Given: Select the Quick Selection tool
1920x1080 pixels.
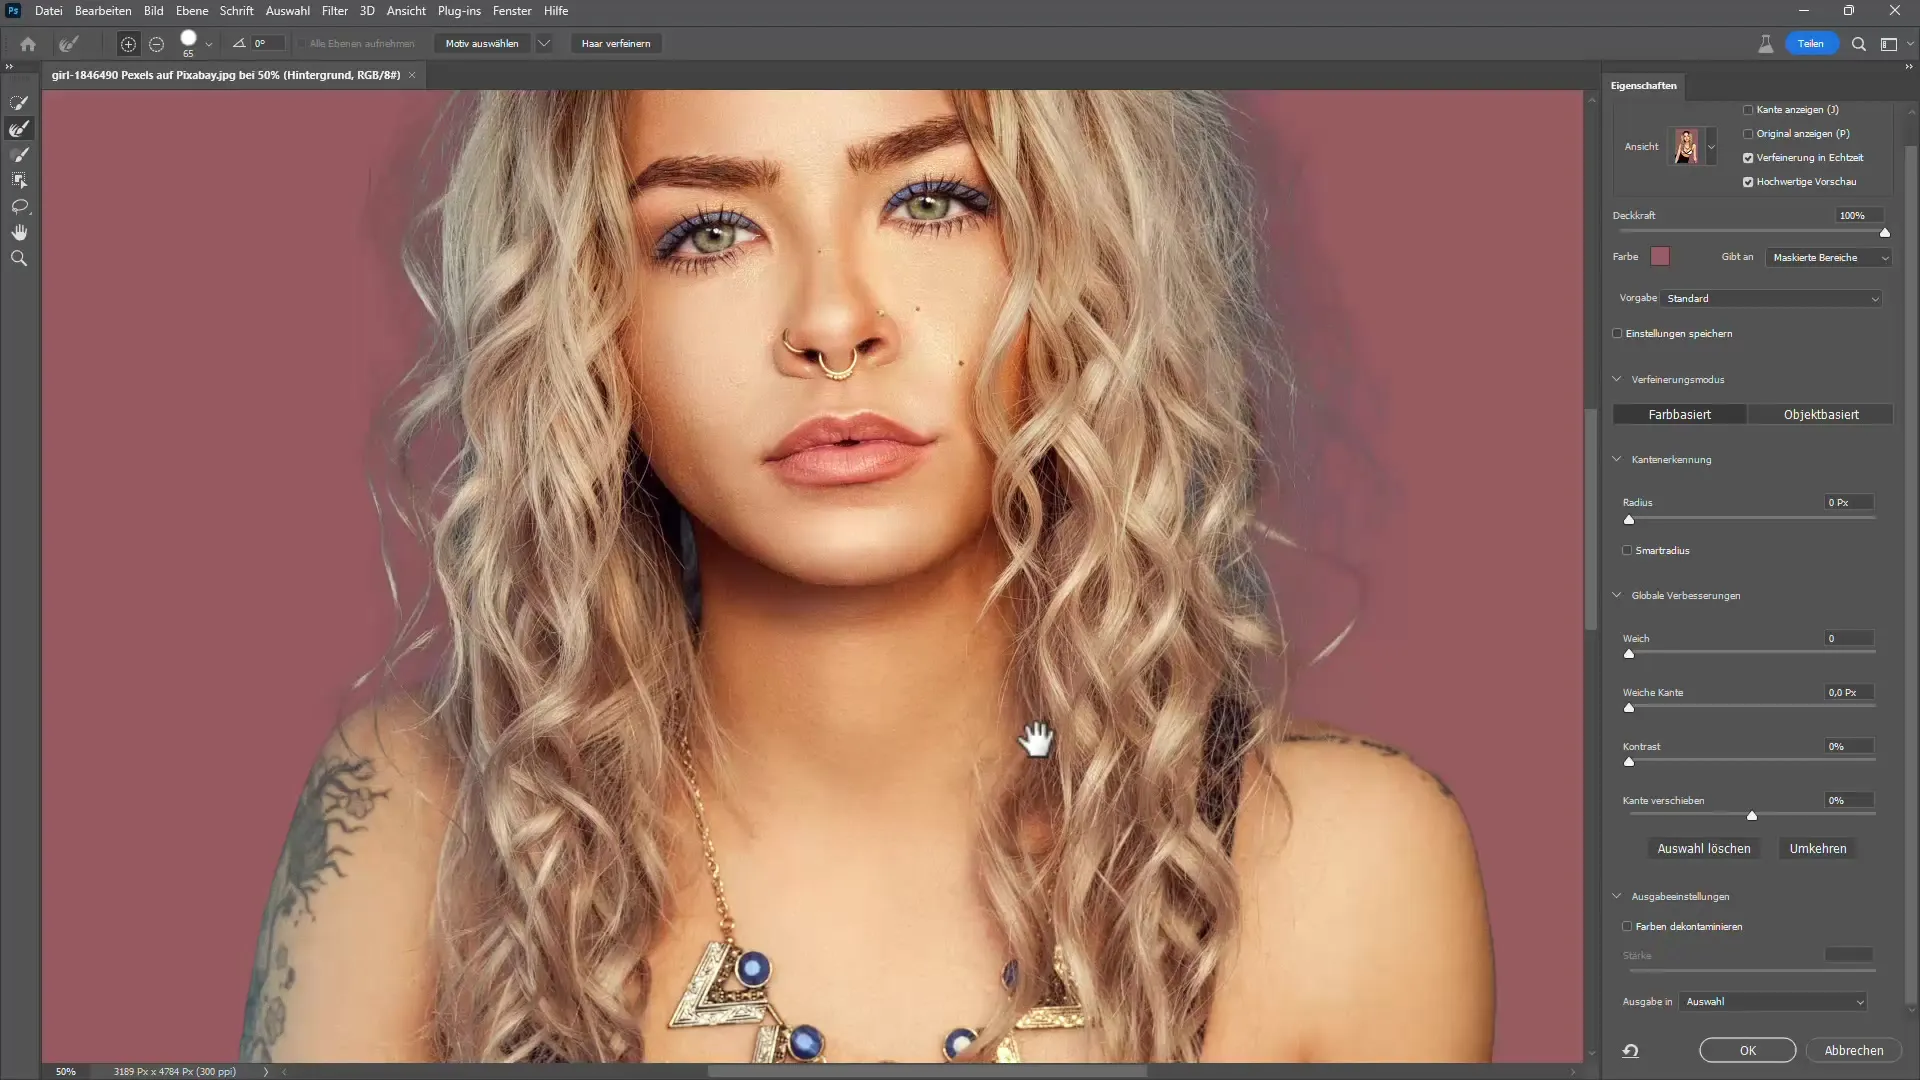Looking at the screenshot, I should 19,103.
